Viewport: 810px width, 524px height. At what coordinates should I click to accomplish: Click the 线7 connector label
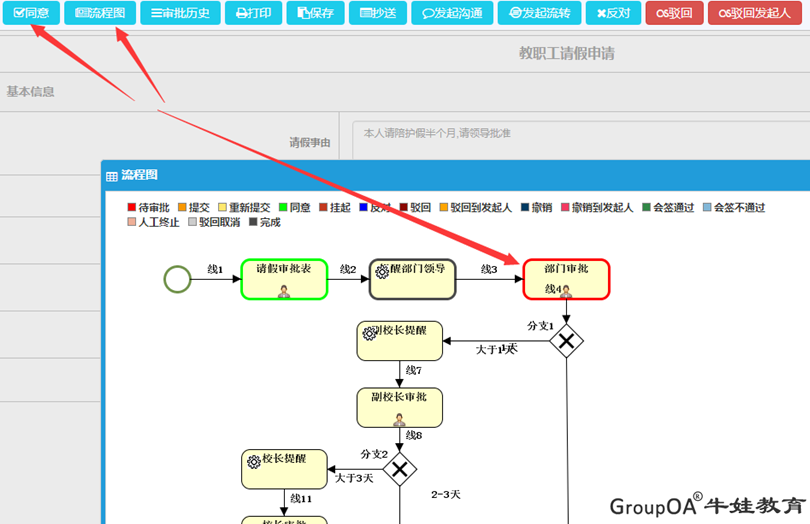click(414, 370)
